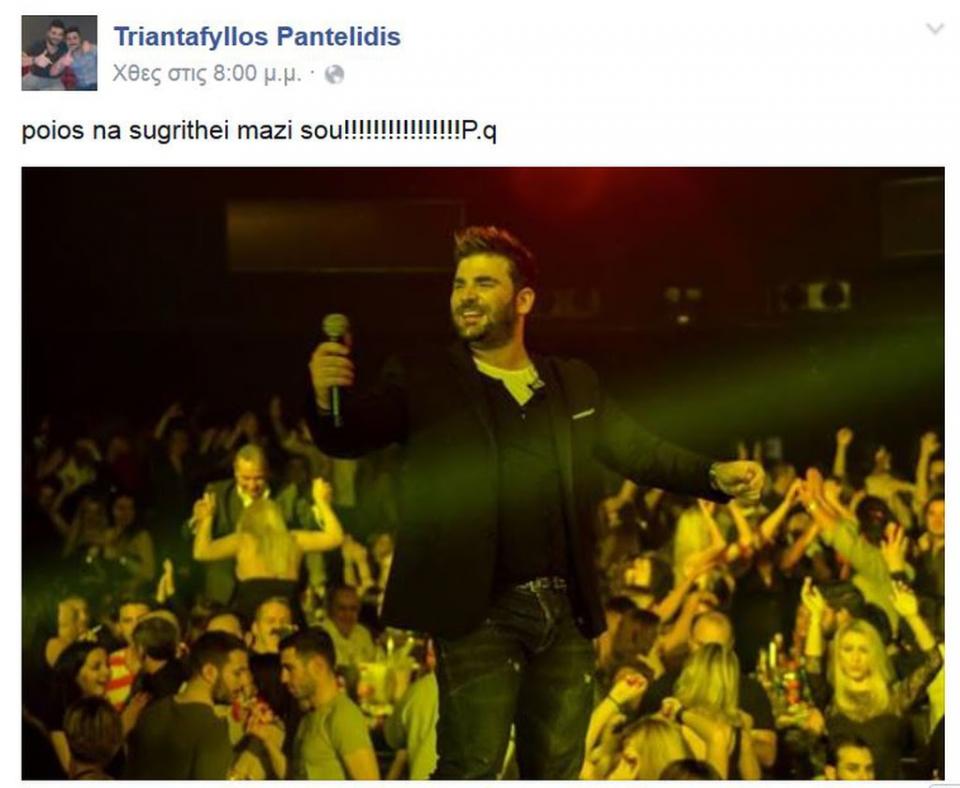Screen dimensions: 960x788
Task: Click the dark screen panel in photo background
Action: coord(344,235)
